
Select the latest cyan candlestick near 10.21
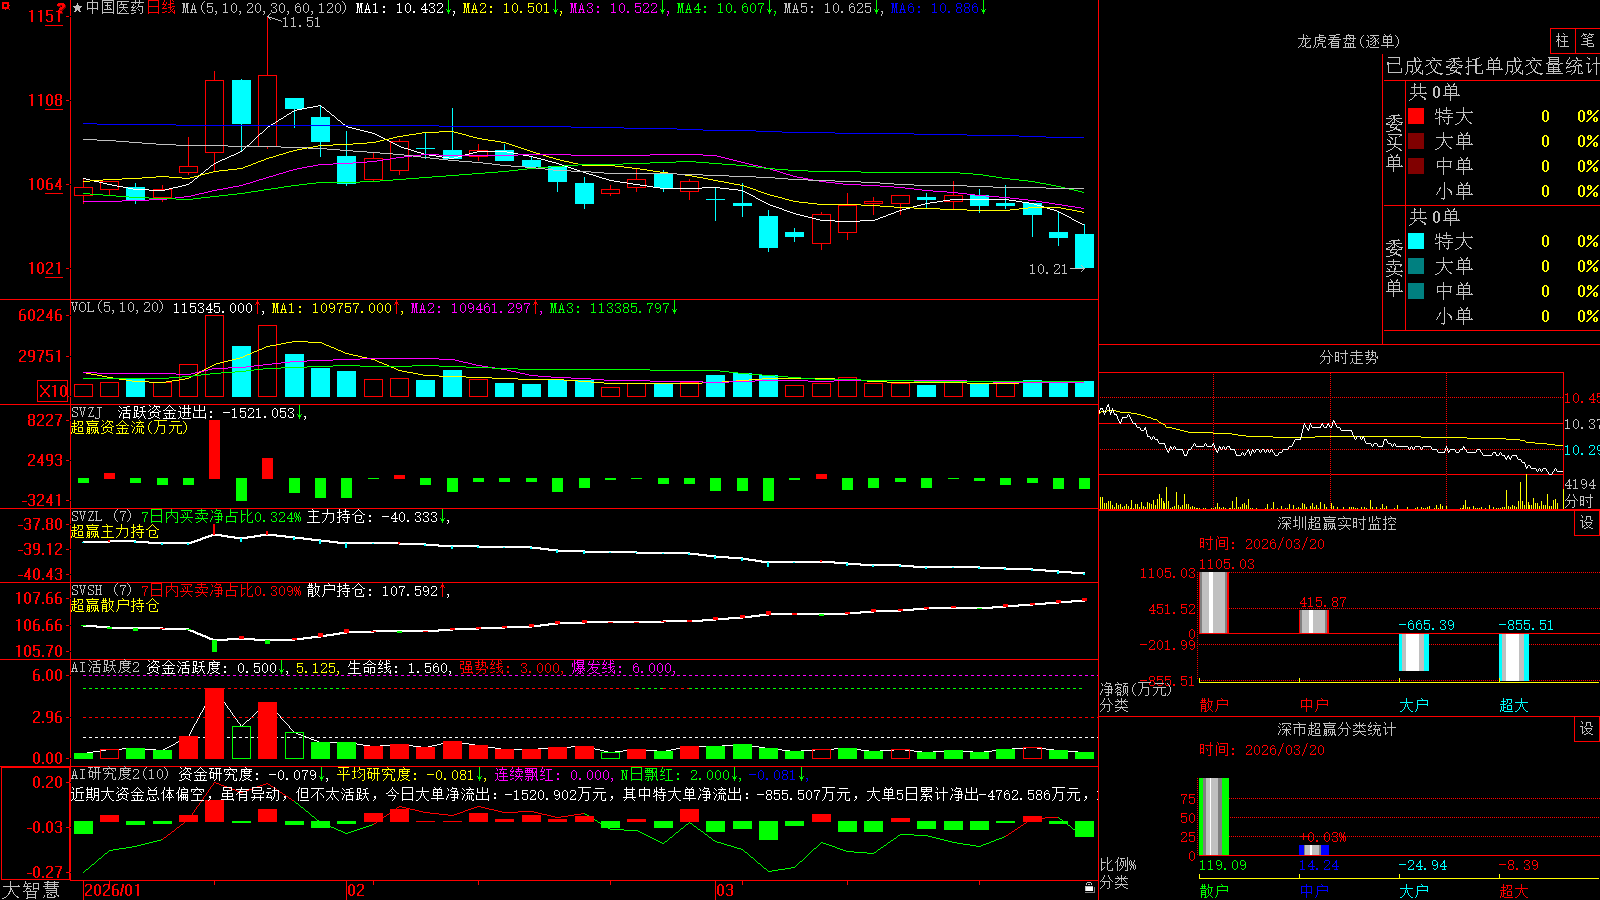(x=1084, y=250)
